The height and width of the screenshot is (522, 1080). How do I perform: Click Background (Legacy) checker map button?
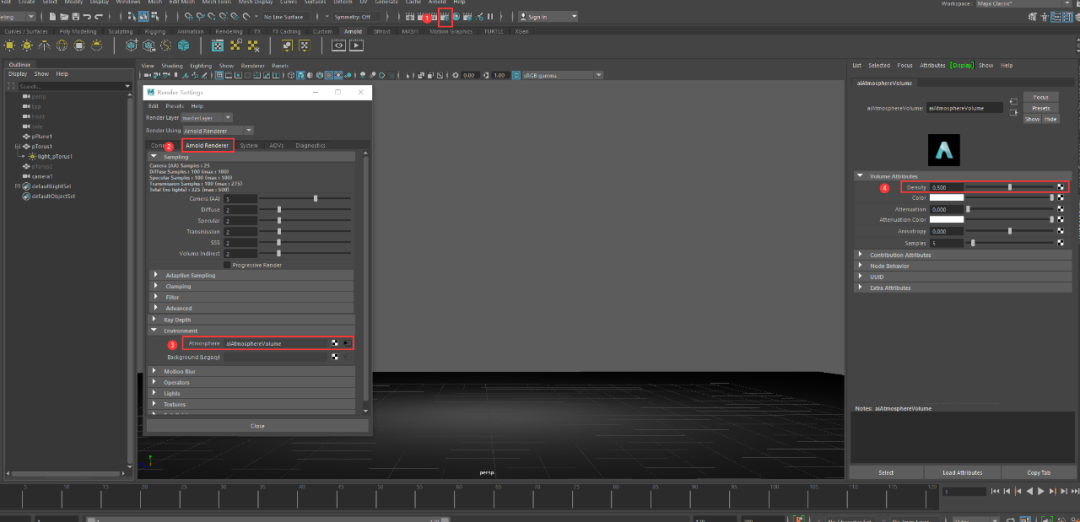[335, 357]
